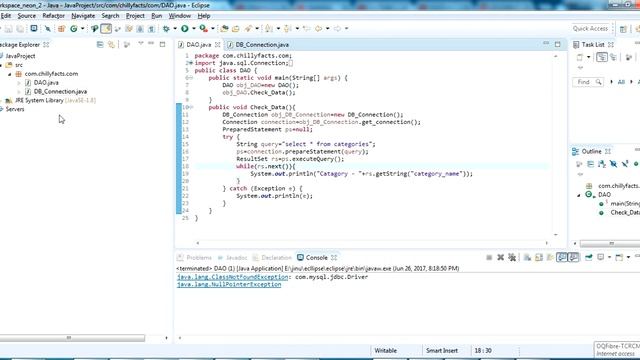Go Forward navigation arrow in toolbar
This screenshot has width=640, height=360.
338,29
